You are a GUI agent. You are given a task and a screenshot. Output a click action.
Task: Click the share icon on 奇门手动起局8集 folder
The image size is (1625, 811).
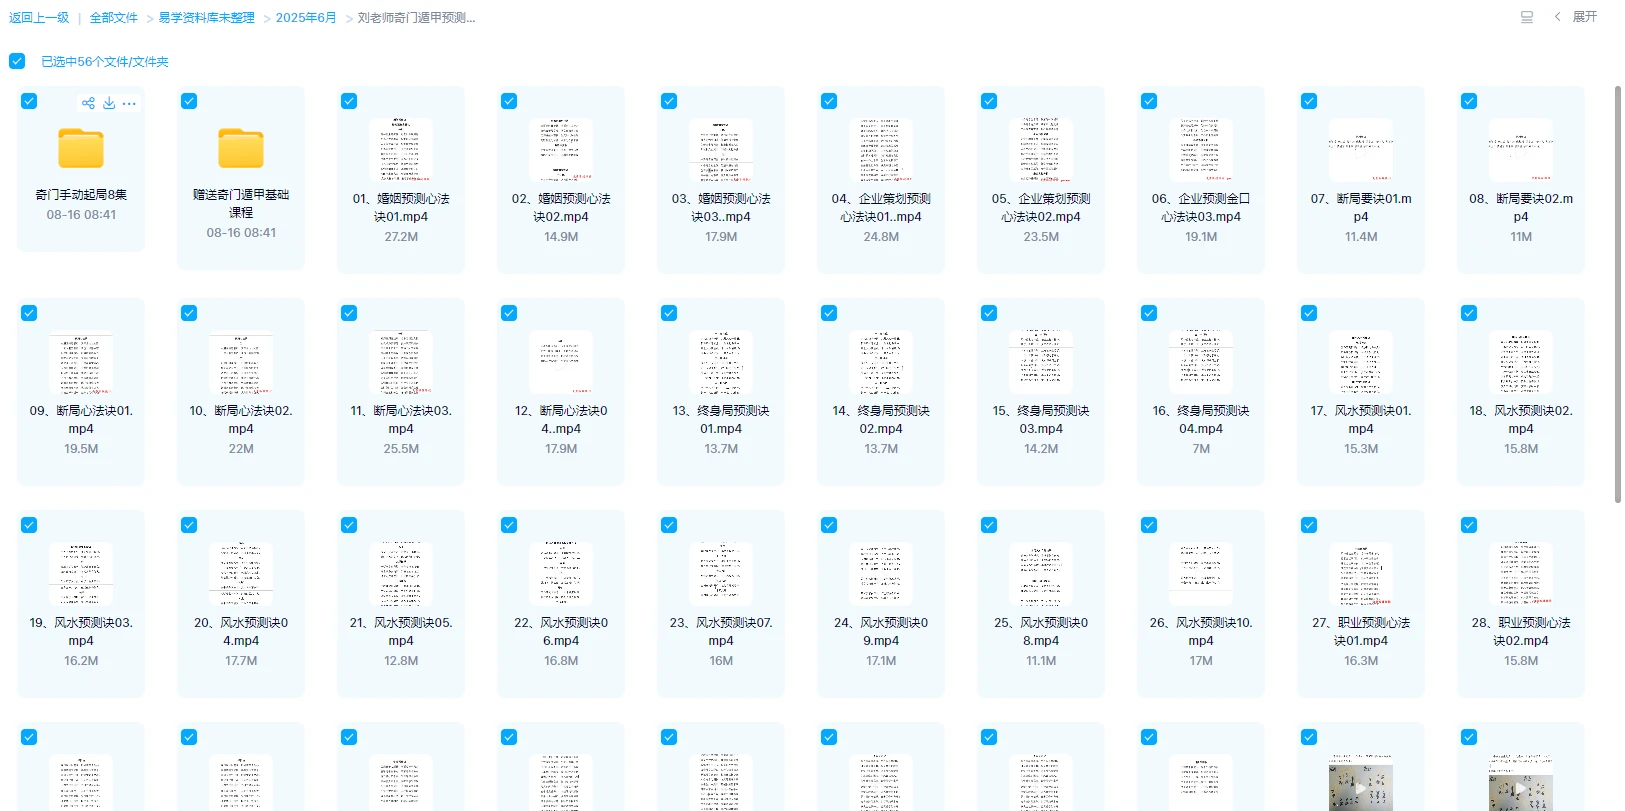(88, 103)
